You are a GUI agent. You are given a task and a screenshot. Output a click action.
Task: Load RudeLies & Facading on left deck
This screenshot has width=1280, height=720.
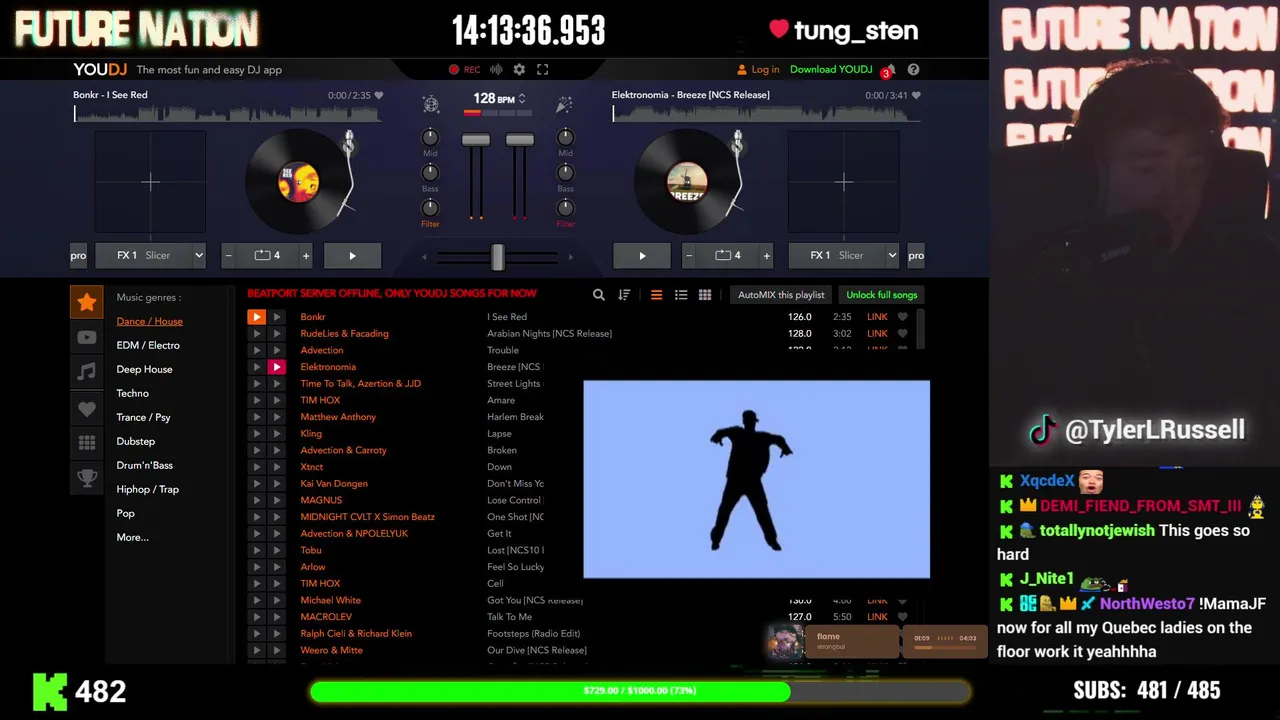[256, 334]
